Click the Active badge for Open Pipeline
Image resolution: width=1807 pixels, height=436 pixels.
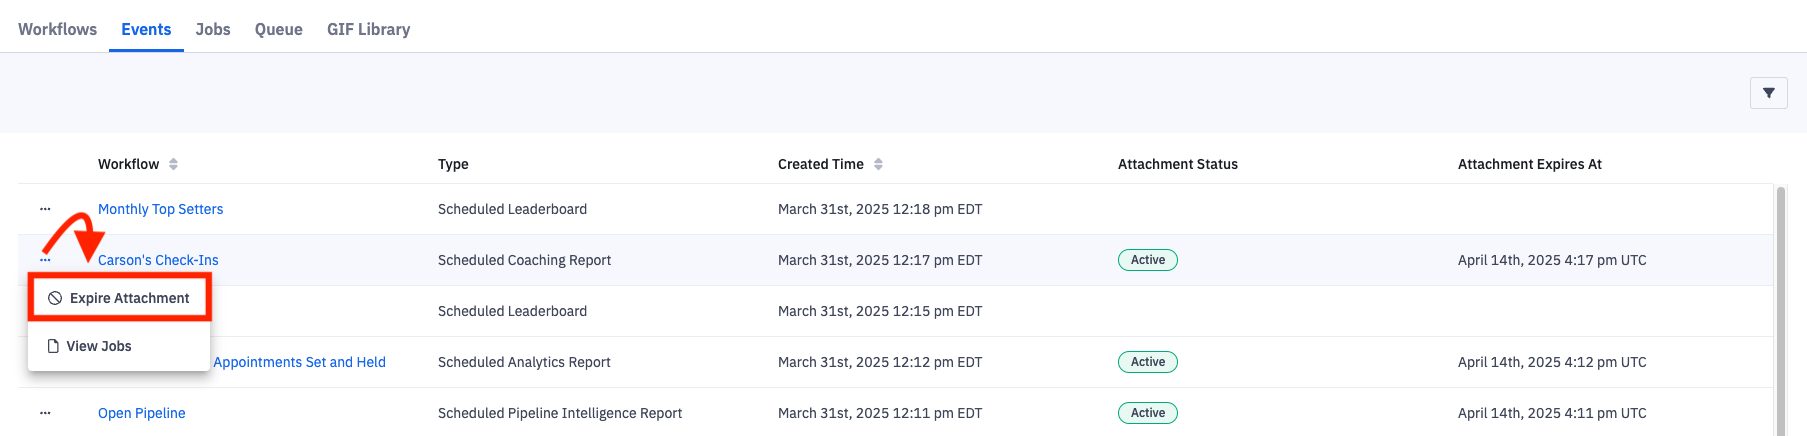[x=1147, y=413]
